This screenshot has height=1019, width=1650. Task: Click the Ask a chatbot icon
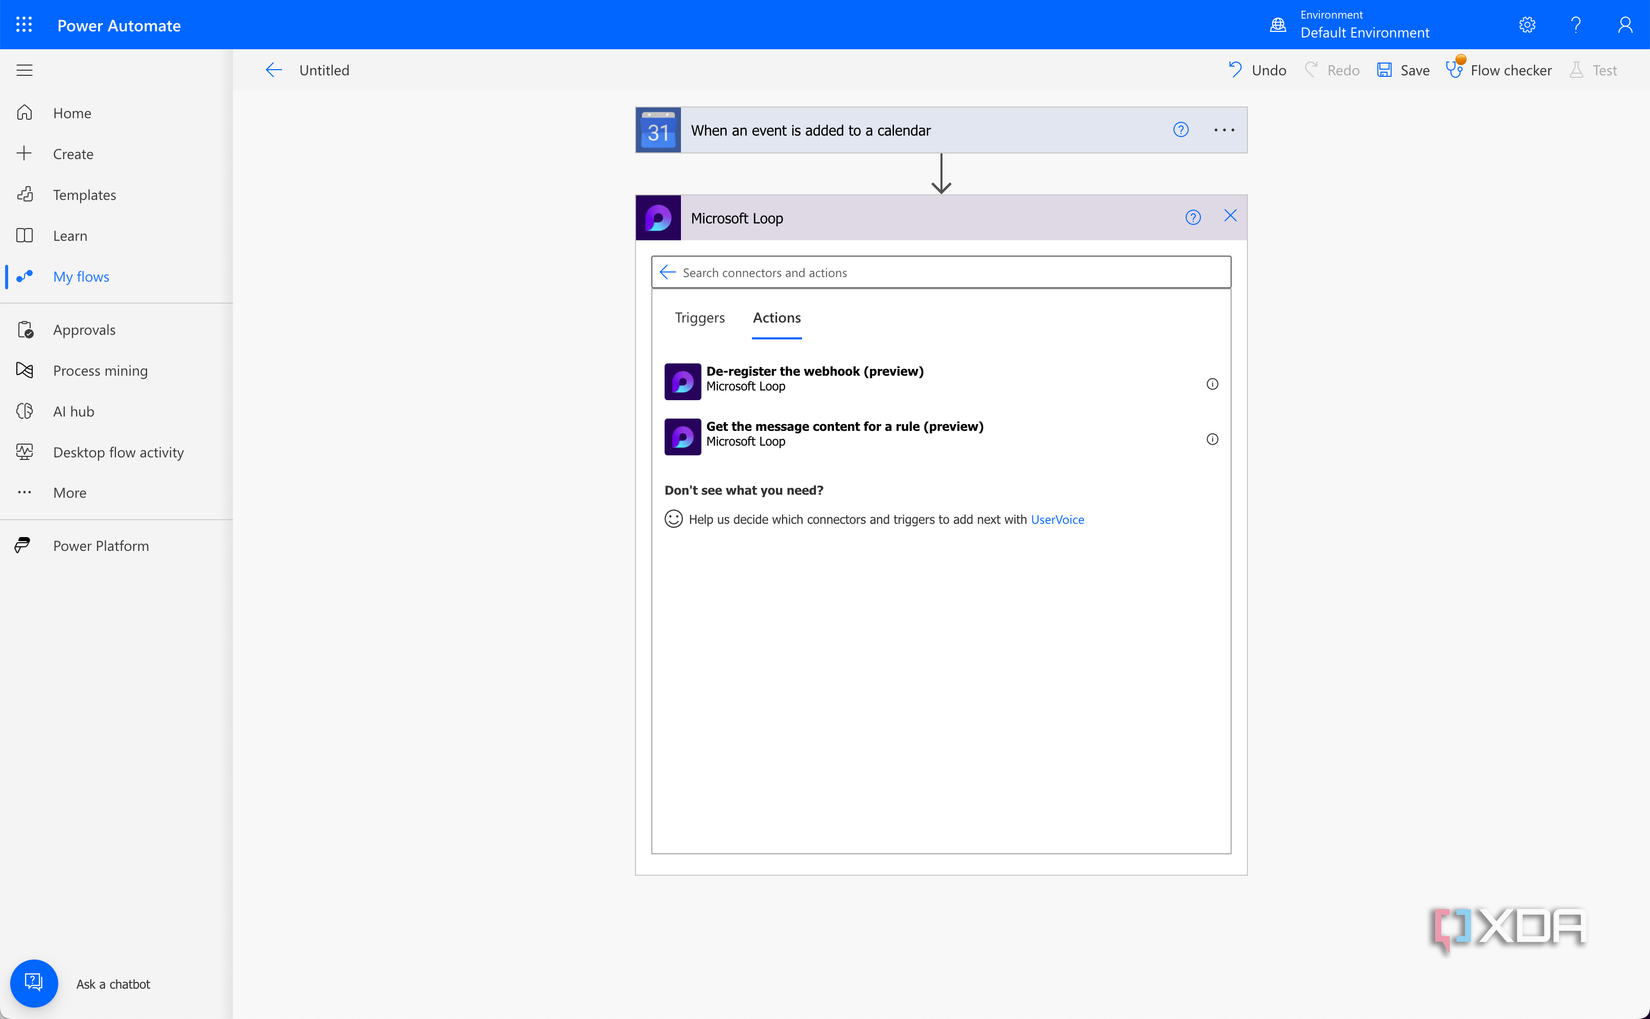point(34,983)
